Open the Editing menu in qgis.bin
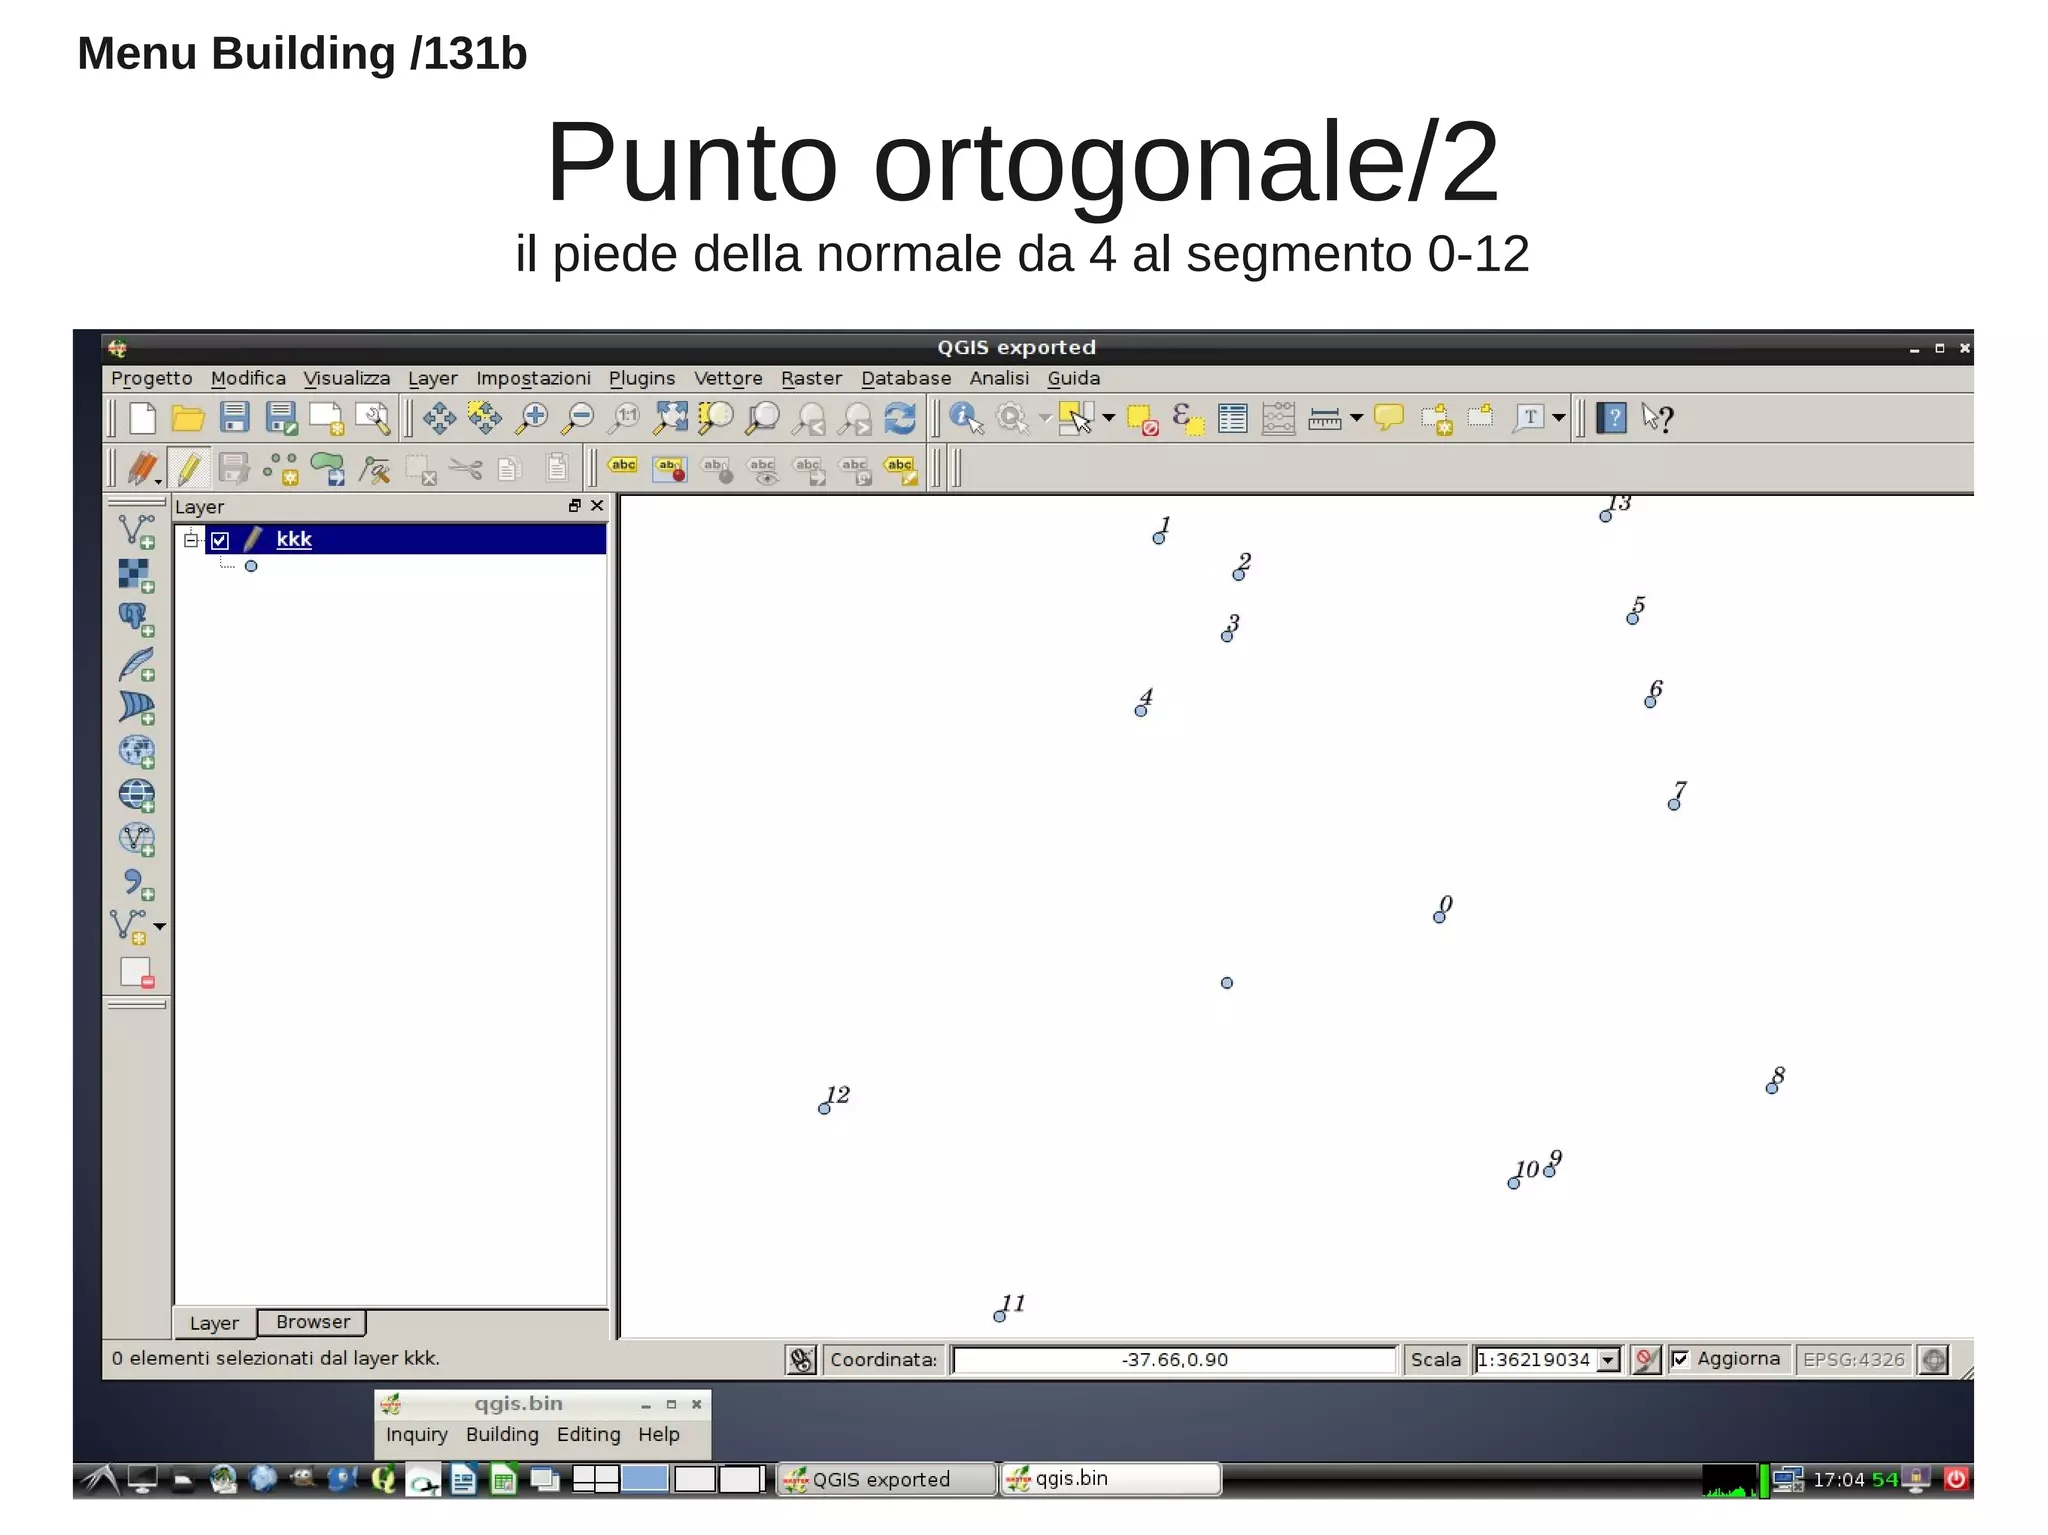This screenshot has height=1535, width=2048. pos(588,1434)
